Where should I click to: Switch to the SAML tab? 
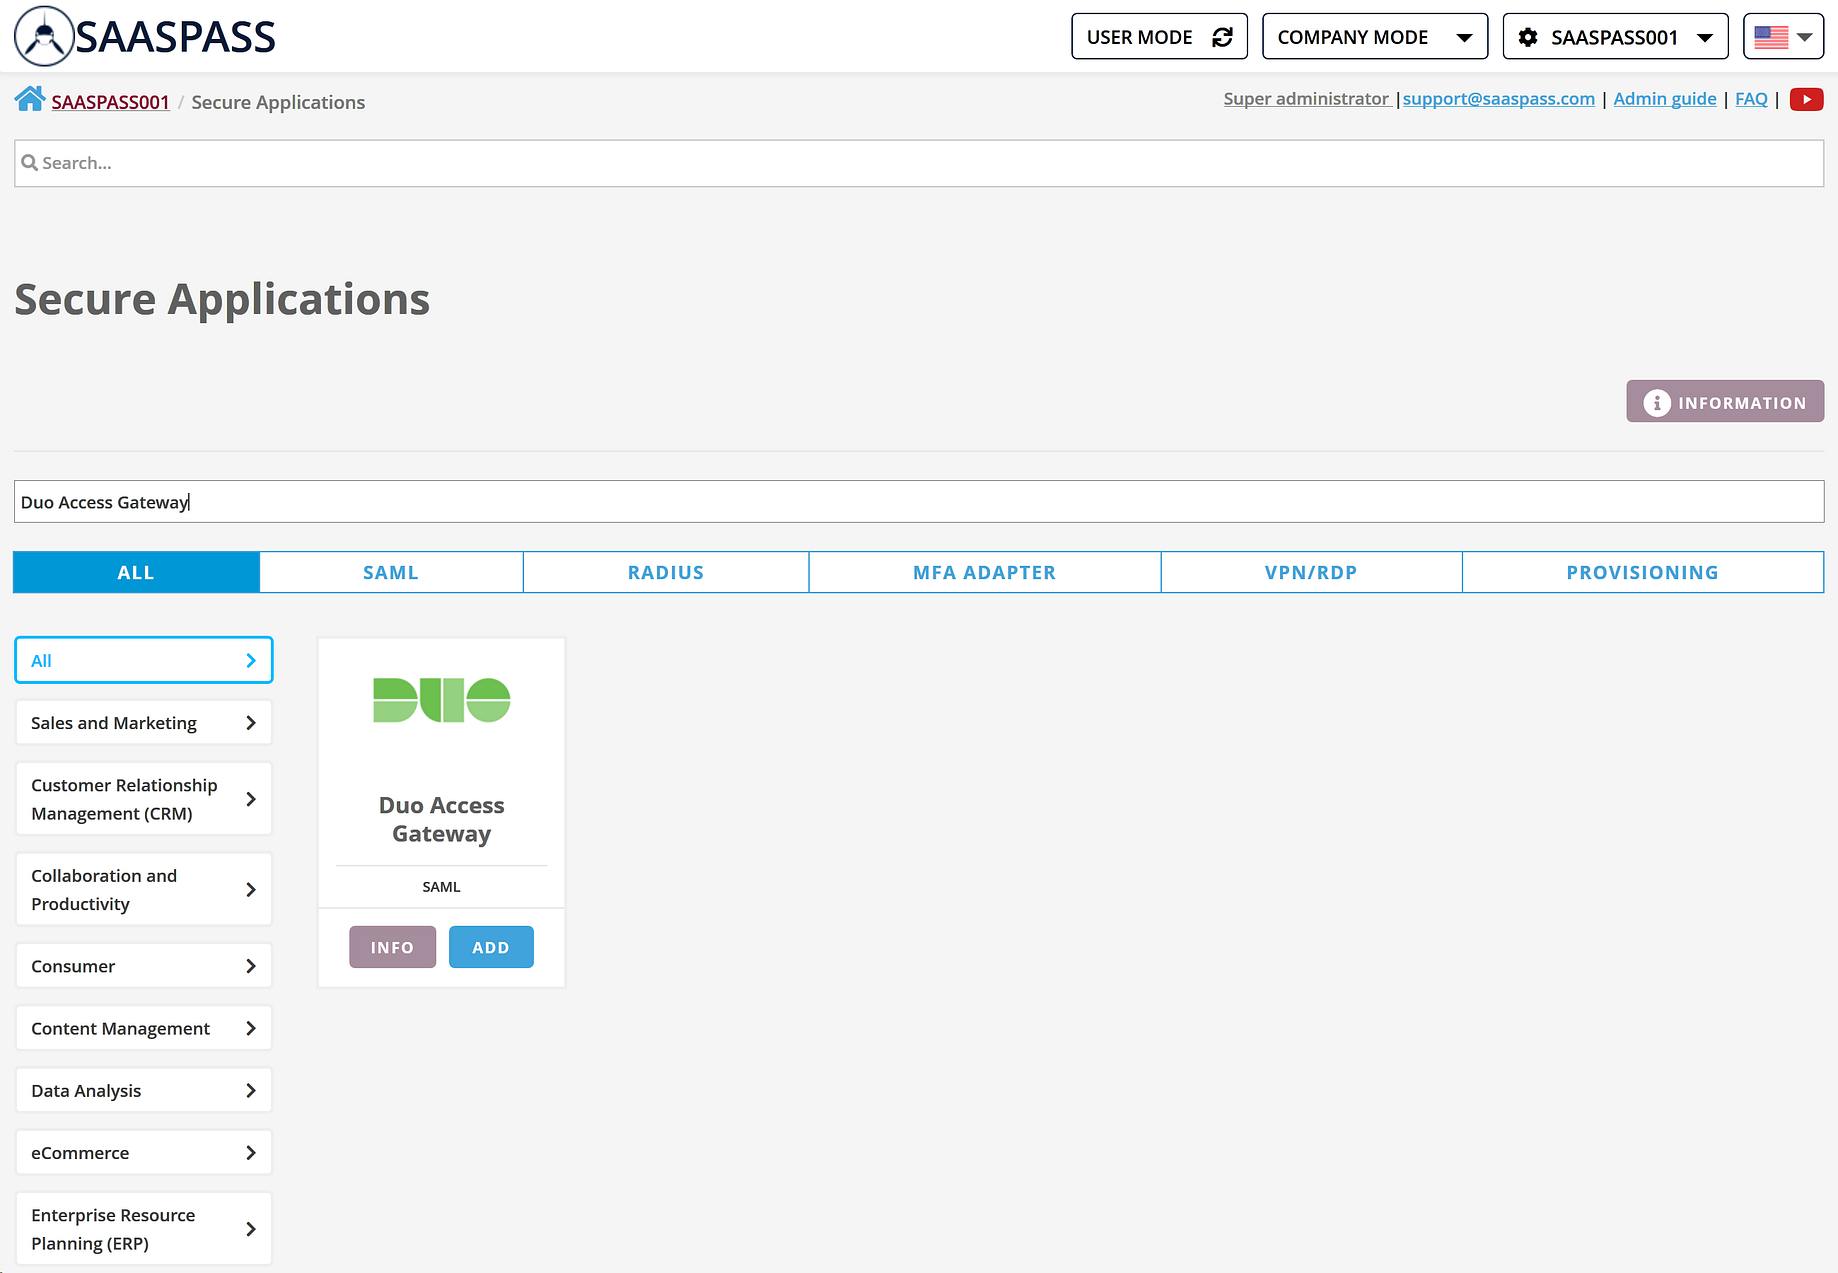click(391, 572)
